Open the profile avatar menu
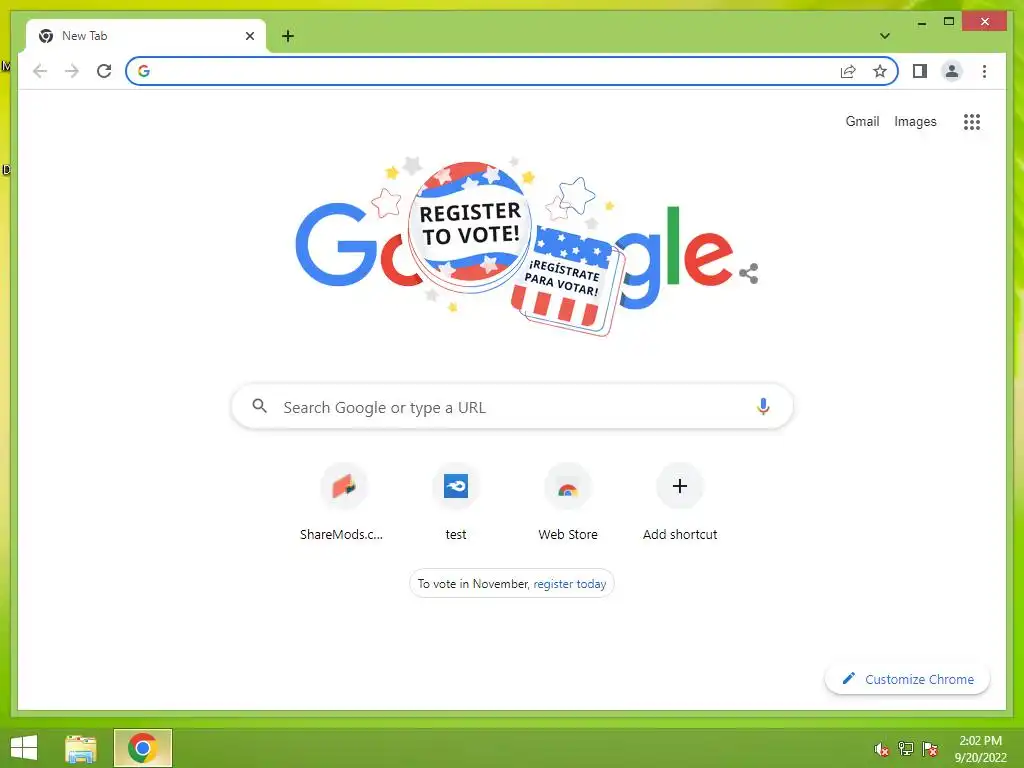The image size is (1024, 768). point(952,71)
